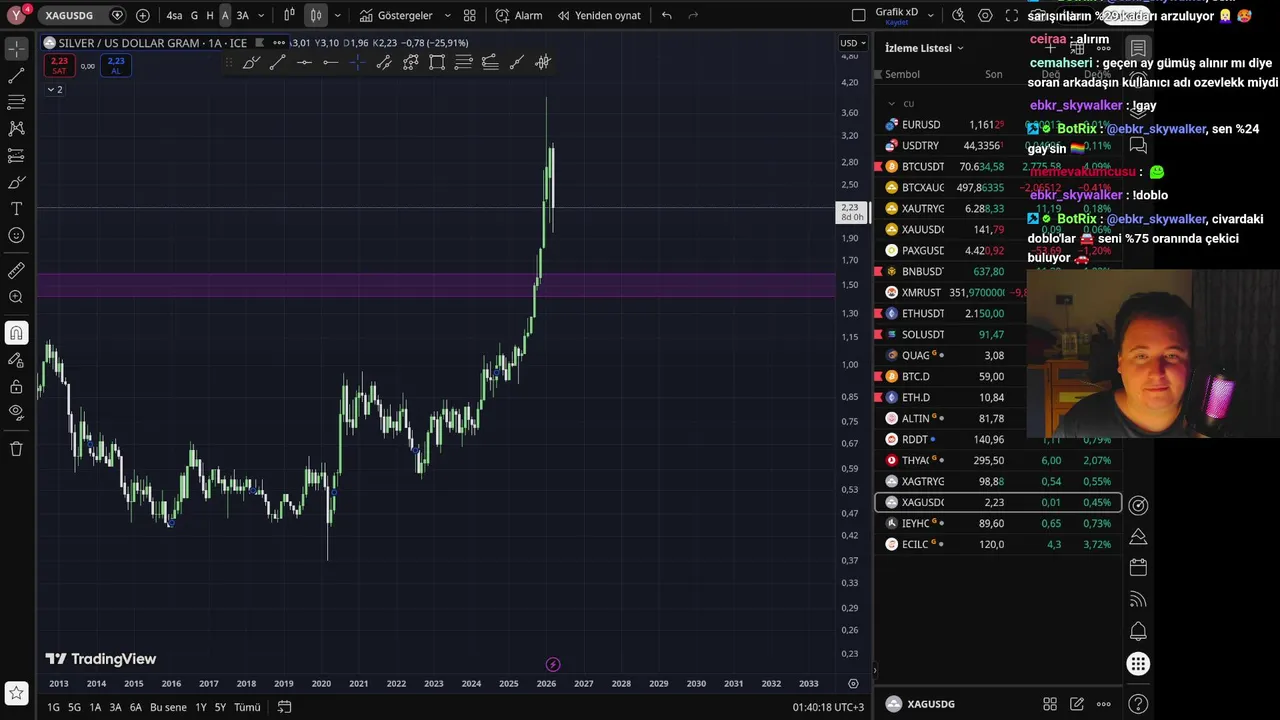Select ETHUSDT in the watchlist
This screenshot has width=1280, height=720.
(998, 314)
